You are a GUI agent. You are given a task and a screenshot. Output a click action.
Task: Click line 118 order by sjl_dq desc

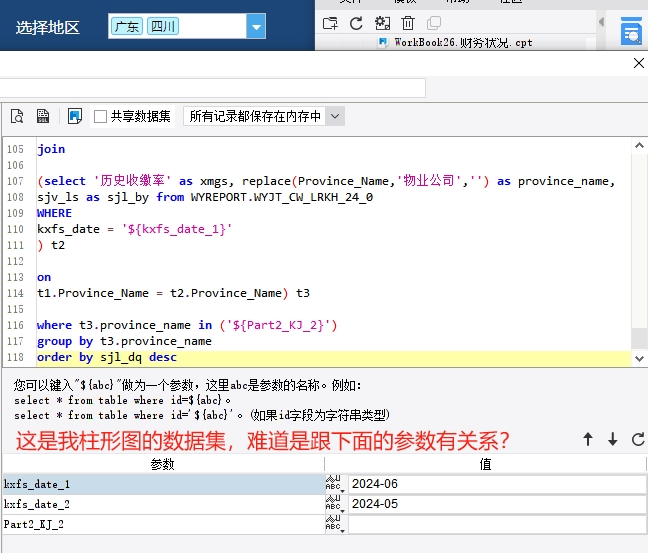pos(107,358)
